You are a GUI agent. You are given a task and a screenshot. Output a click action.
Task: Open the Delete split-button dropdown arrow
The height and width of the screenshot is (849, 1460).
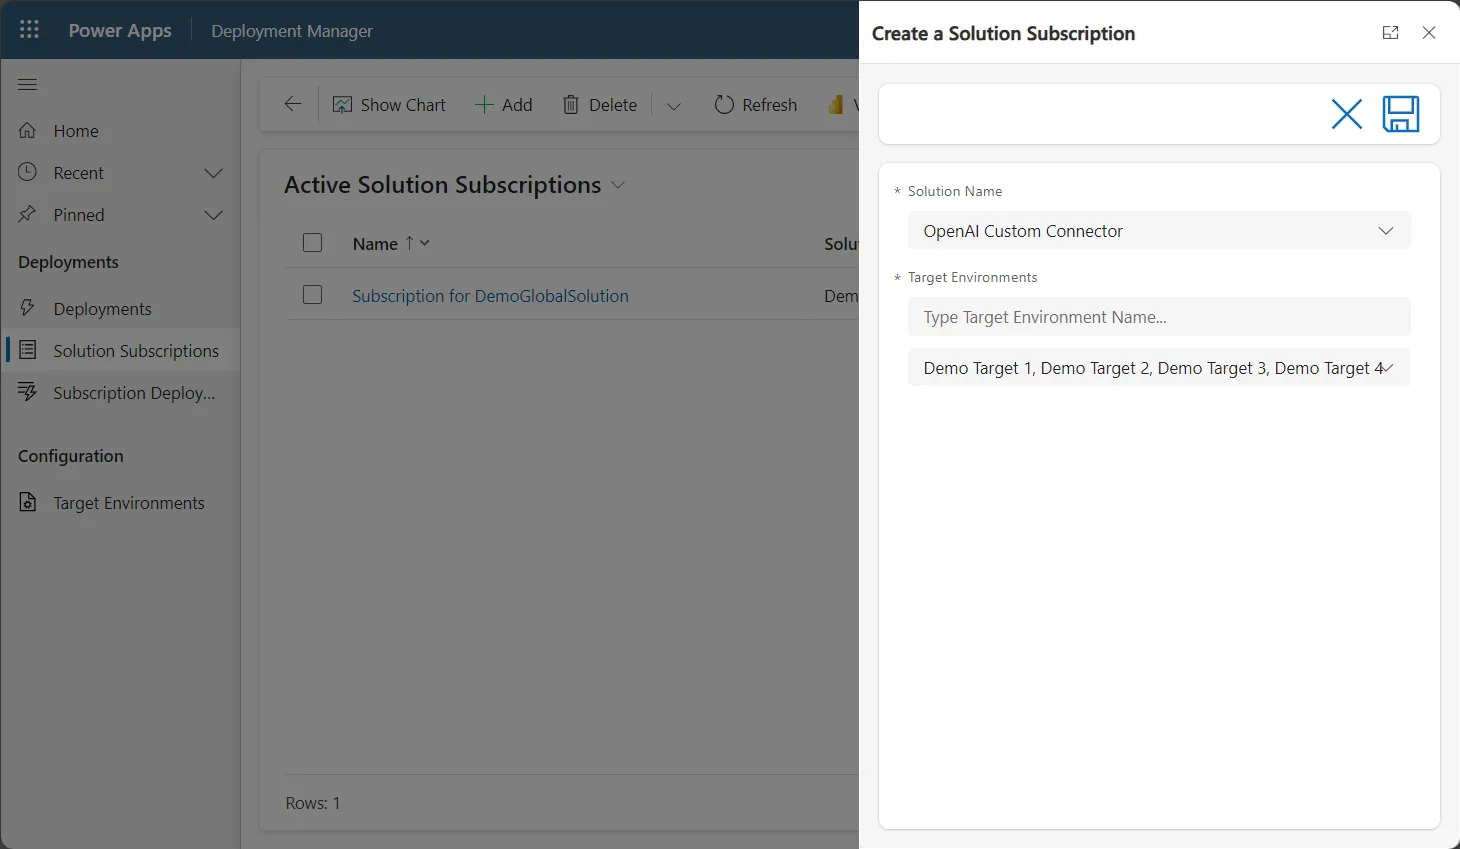coord(674,106)
